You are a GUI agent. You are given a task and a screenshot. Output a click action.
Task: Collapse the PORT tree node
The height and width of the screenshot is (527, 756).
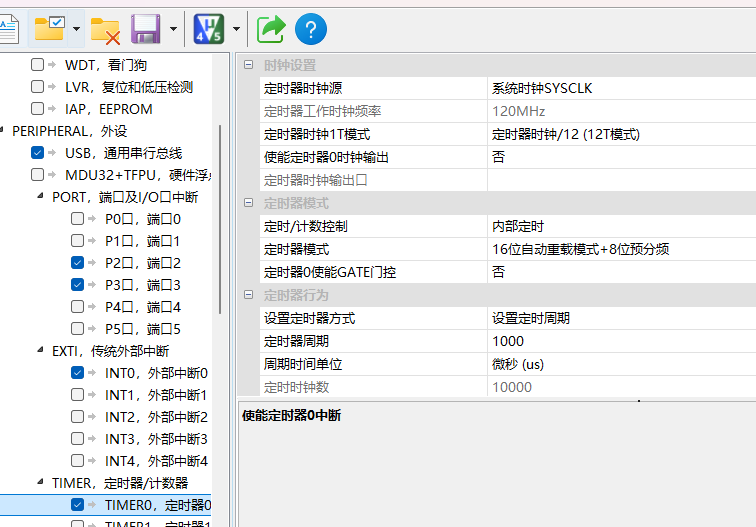pyautogui.click(x=41, y=196)
